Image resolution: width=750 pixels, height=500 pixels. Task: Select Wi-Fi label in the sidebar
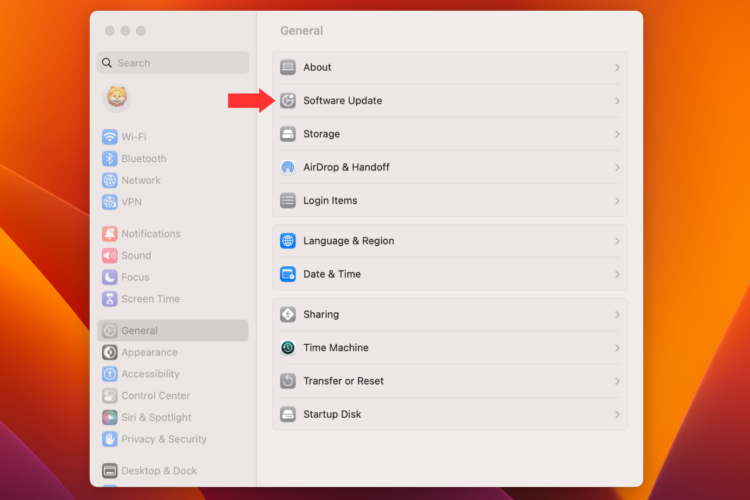point(134,137)
